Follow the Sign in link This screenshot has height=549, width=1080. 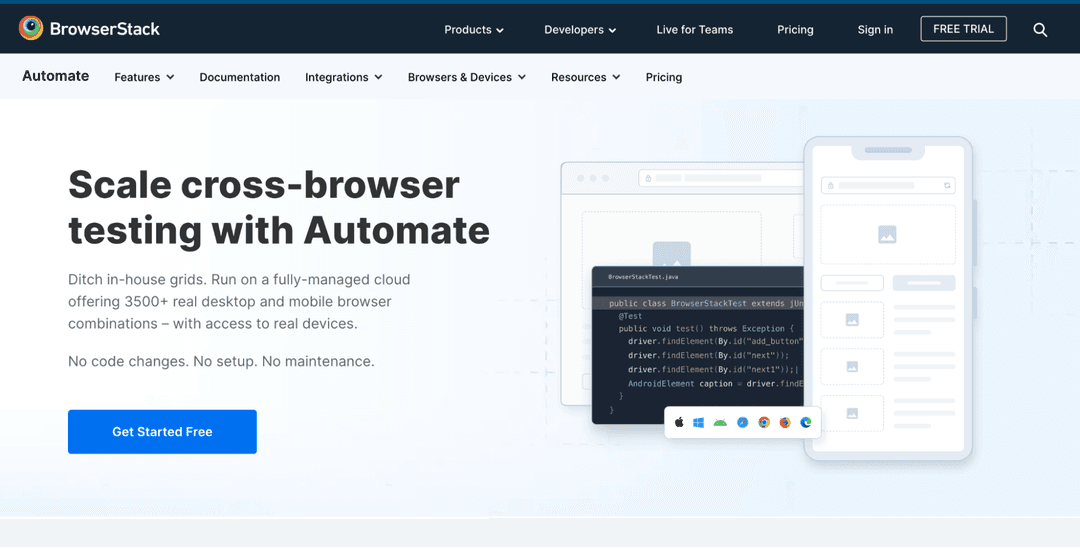point(875,30)
